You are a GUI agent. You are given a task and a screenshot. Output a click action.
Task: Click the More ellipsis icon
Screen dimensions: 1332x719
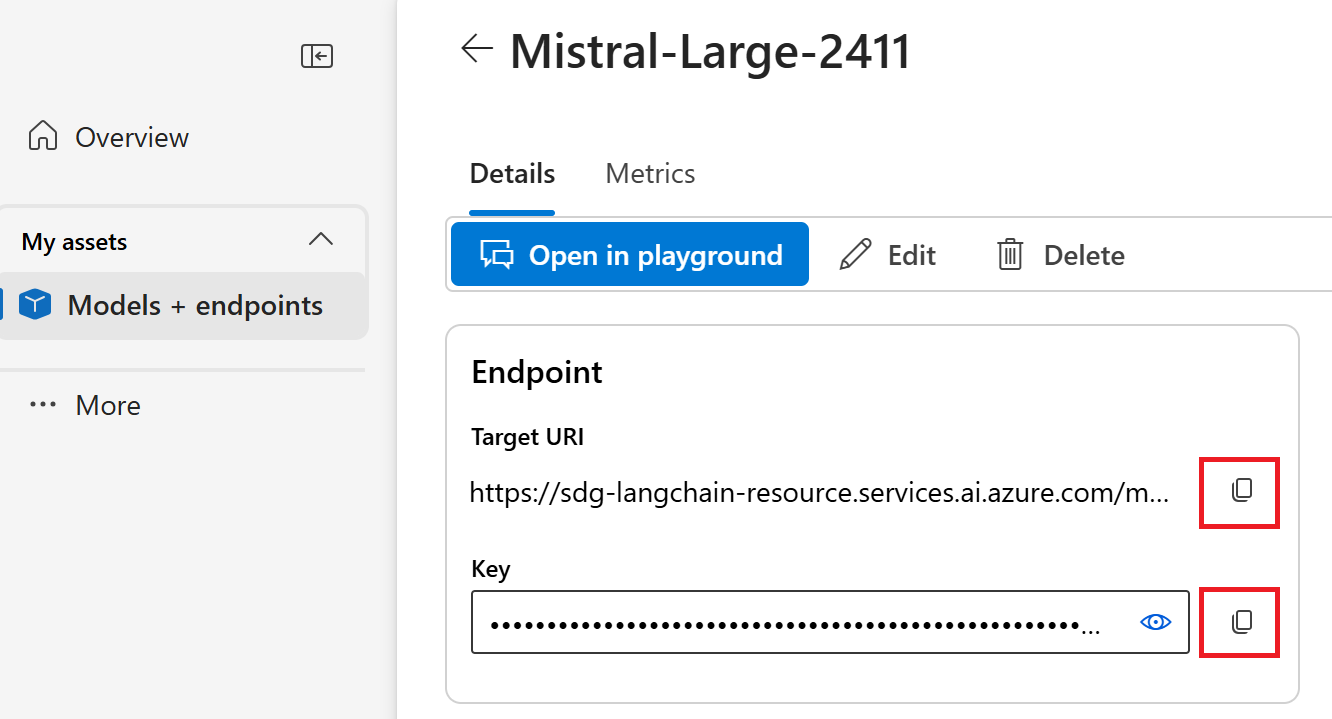coord(43,405)
